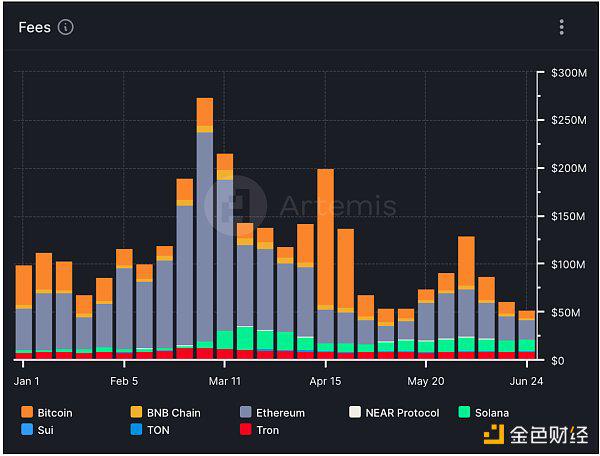The width and height of the screenshot is (600, 456).
Task: Click the $200M y-axis label
Action: [x=569, y=168]
